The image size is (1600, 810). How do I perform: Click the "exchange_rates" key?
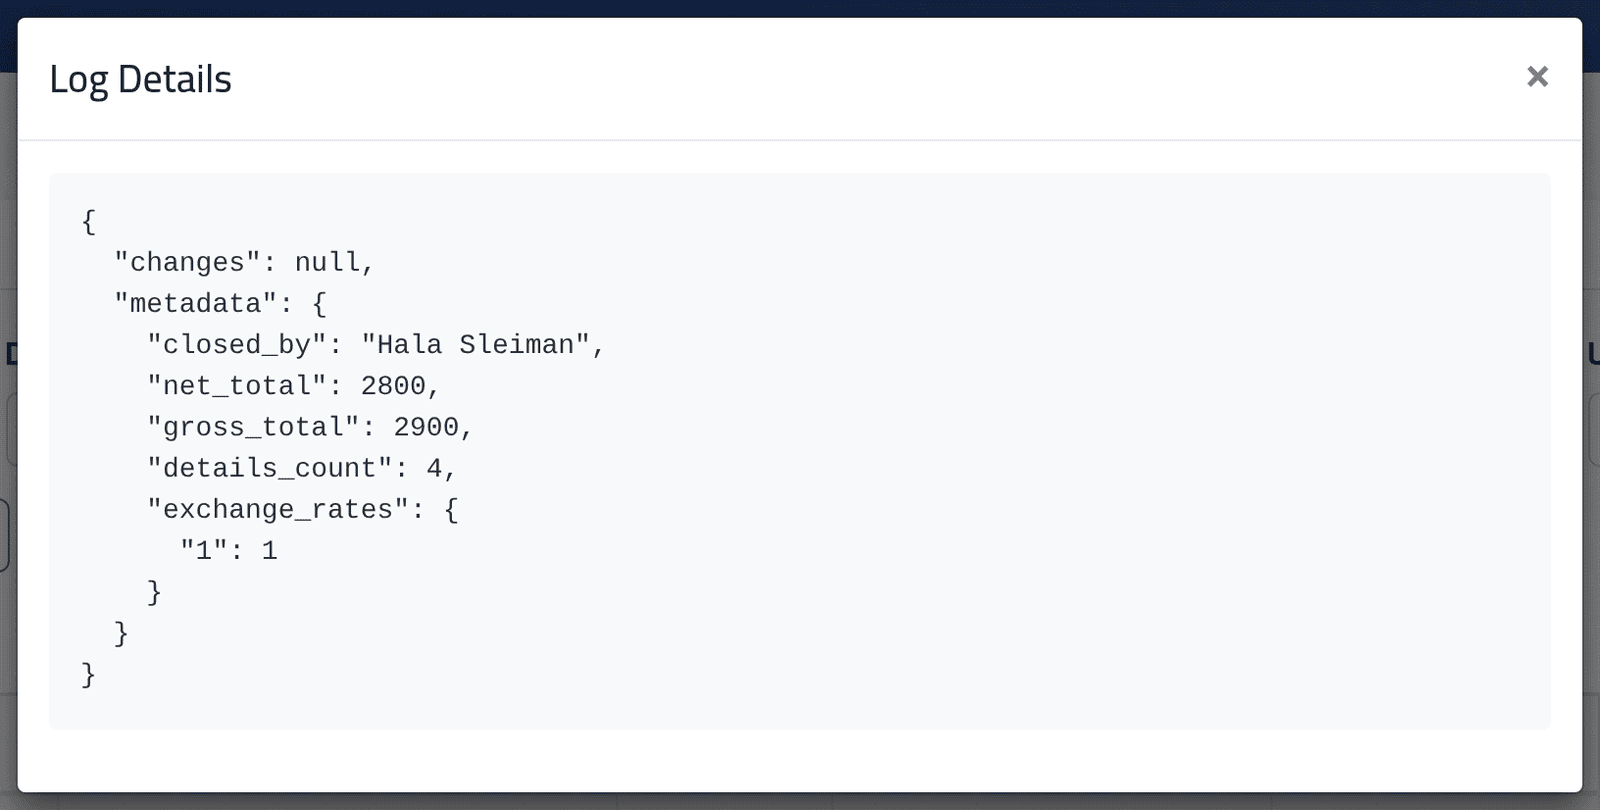click(x=278, y=510)
